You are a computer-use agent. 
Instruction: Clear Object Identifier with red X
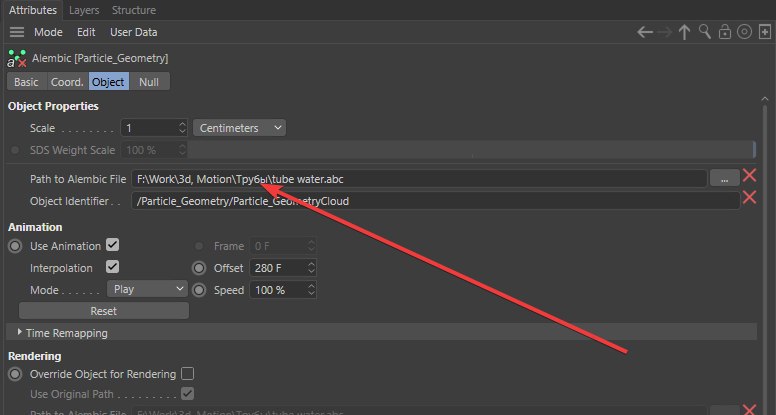tap(749, 197)
